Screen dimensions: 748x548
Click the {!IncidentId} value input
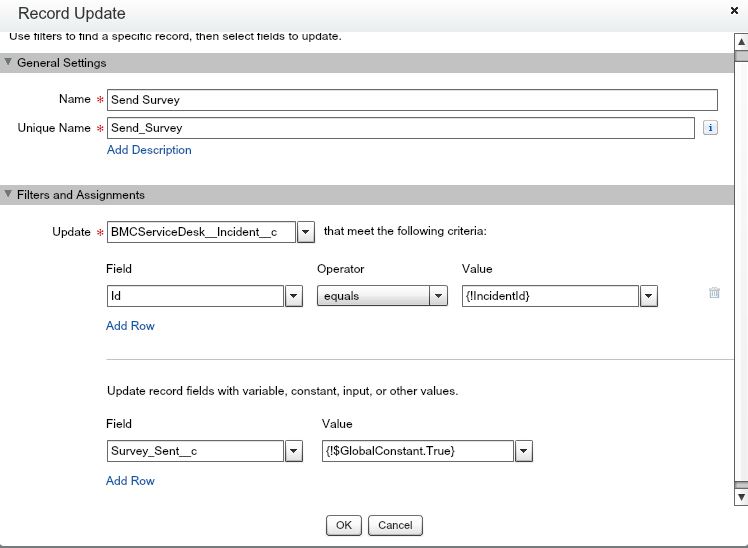point(549,296)
